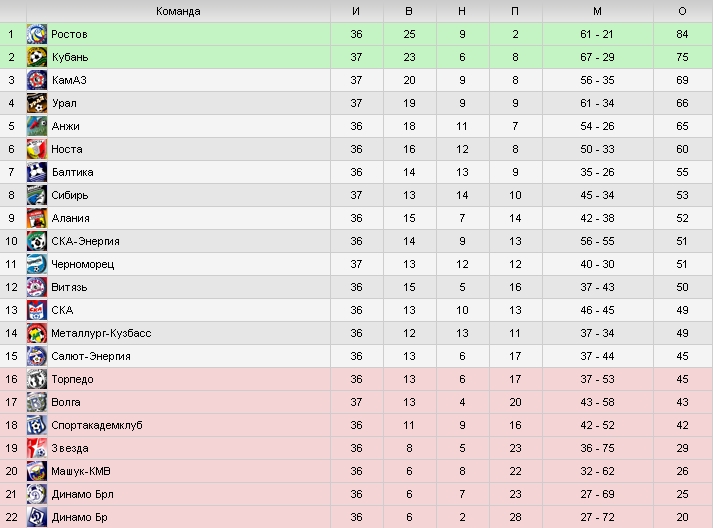Click the Носта club logo icon

tap(36, 149)
